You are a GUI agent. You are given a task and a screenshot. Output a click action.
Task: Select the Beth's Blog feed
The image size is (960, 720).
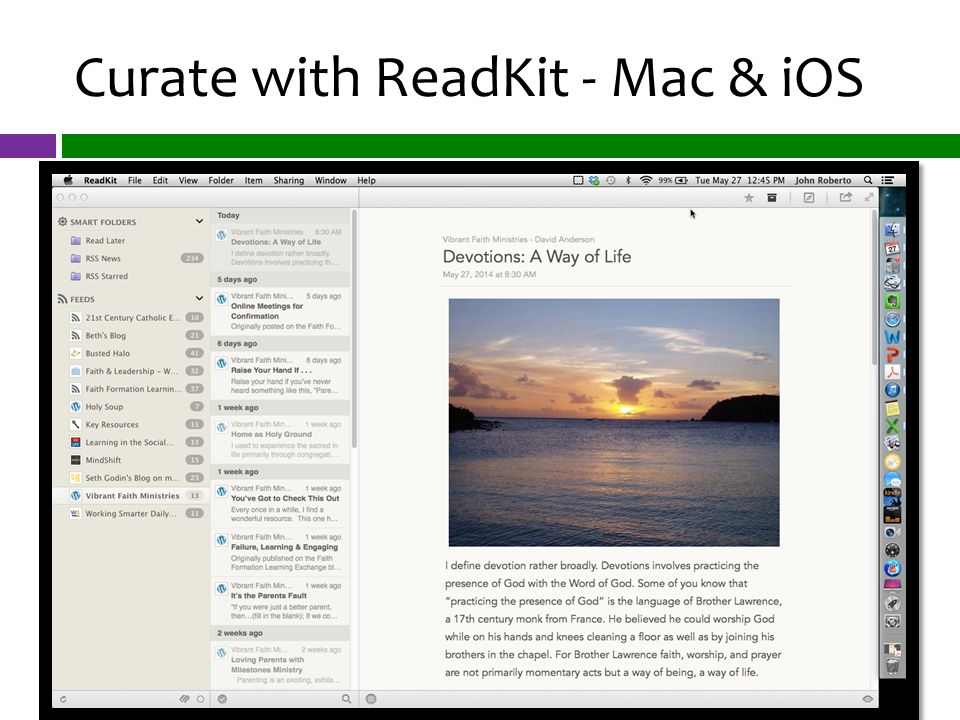point(131,336)
